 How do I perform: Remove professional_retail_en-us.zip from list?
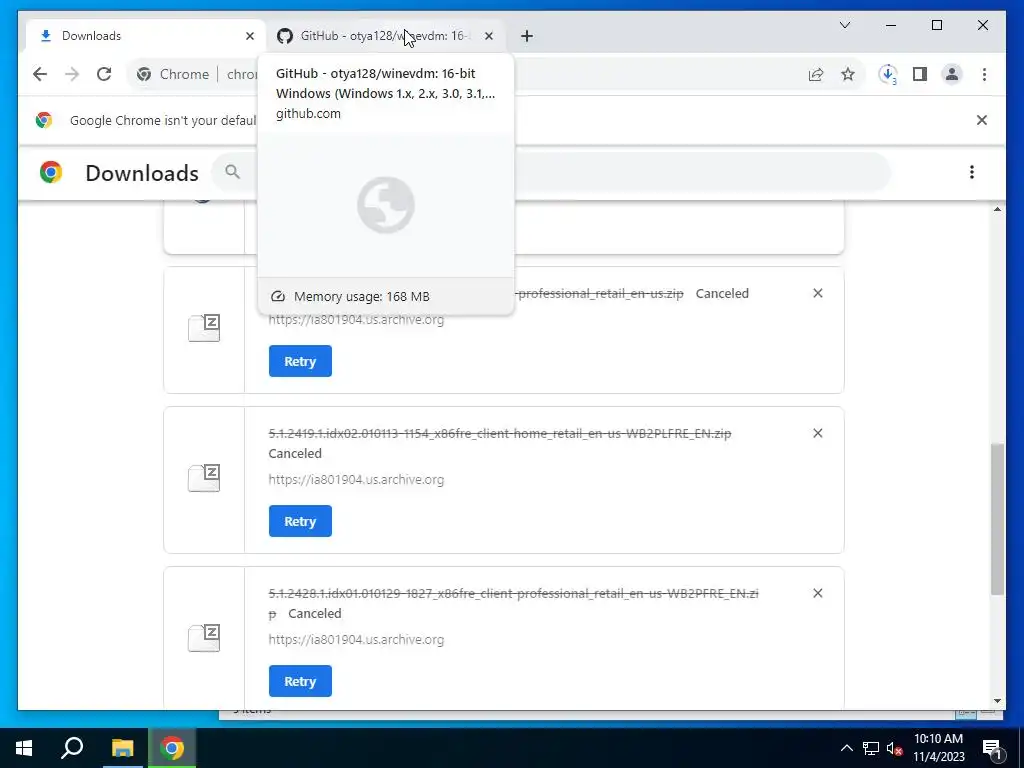[x=818, y=293]
